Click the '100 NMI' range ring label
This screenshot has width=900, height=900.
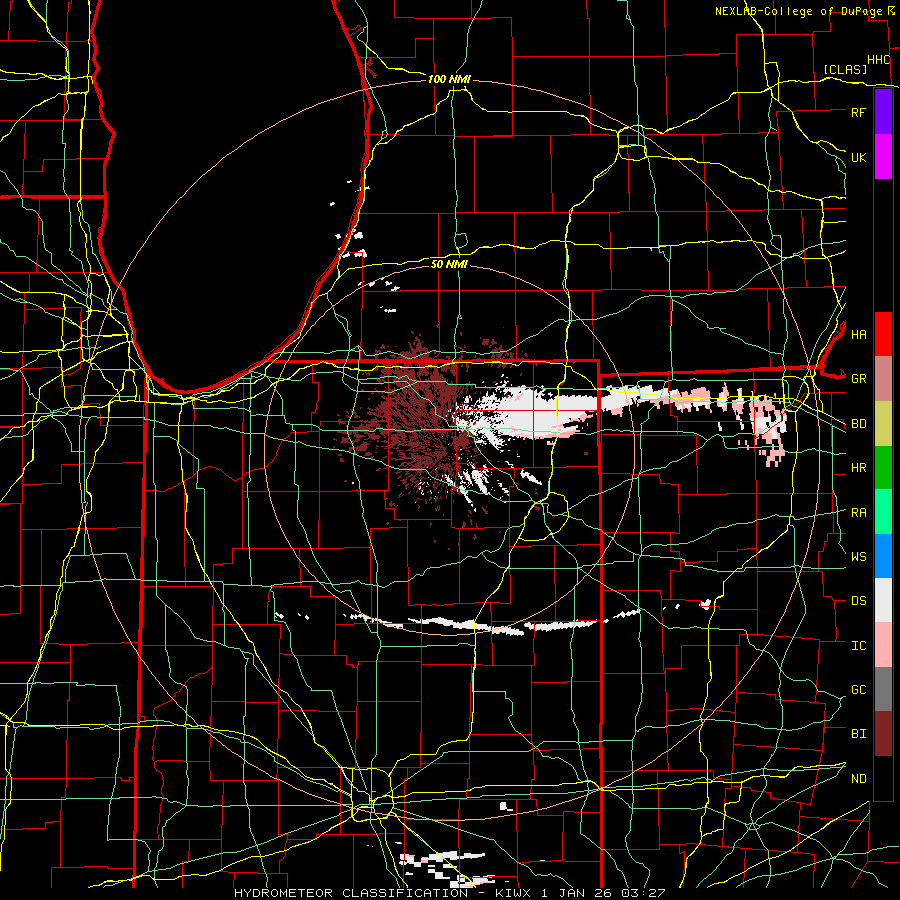coord(449,79)
